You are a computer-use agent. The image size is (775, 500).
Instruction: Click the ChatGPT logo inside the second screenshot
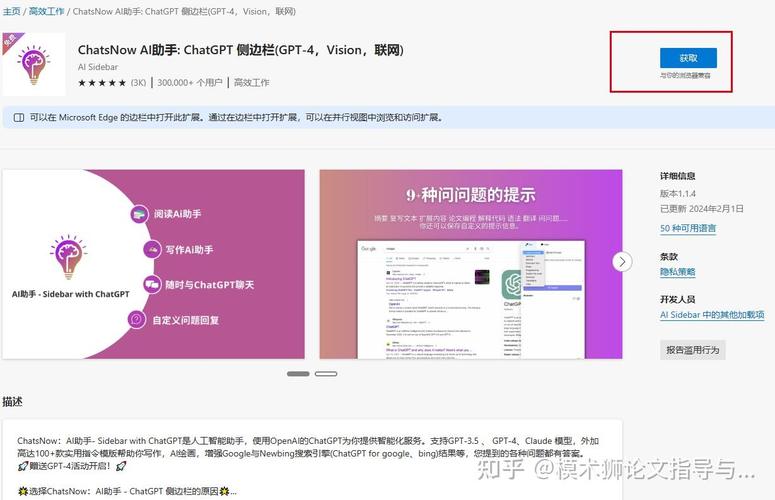tap(512, 284)
